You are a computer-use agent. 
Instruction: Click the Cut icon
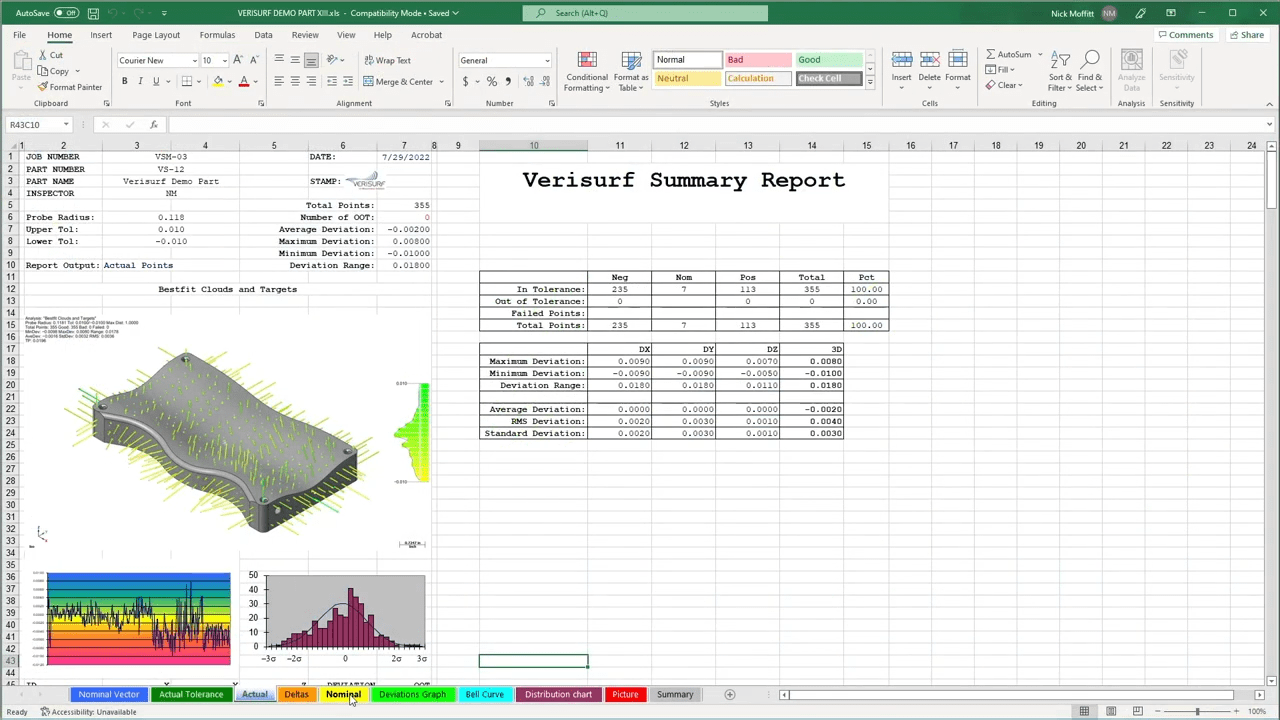[x=43, y=55]
